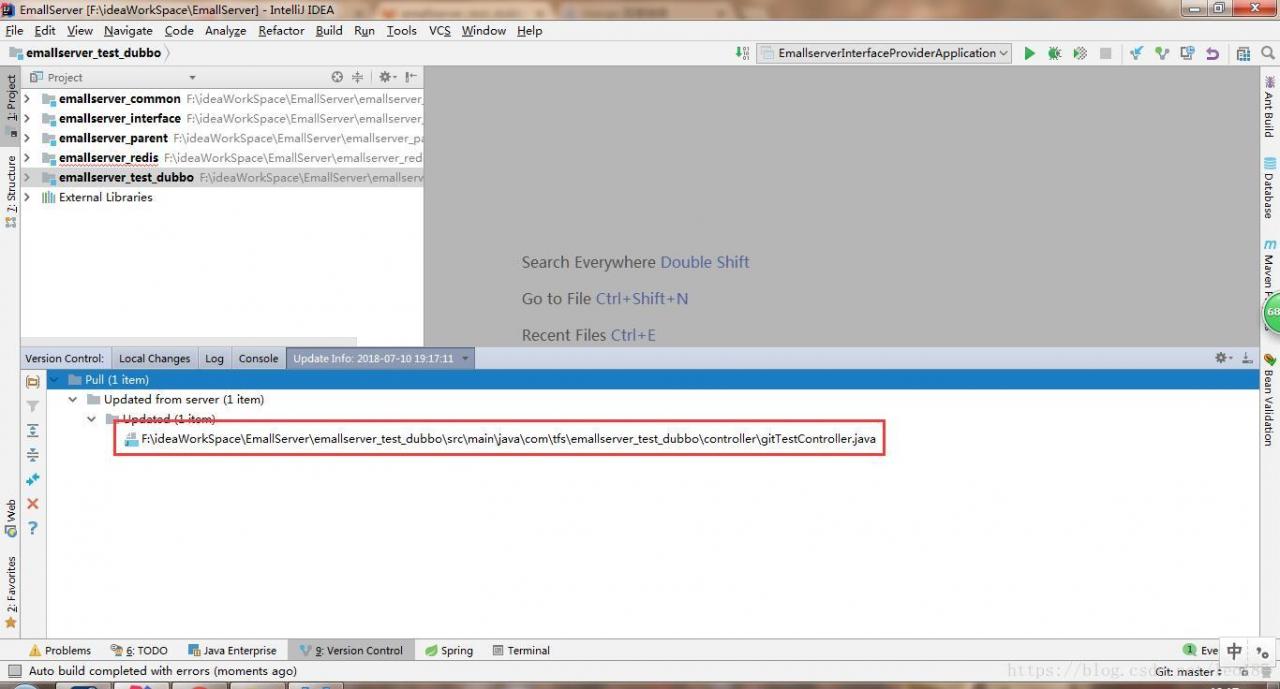
Task: Open Version Control panel settings gear
Action: (x=1223, y=358)
